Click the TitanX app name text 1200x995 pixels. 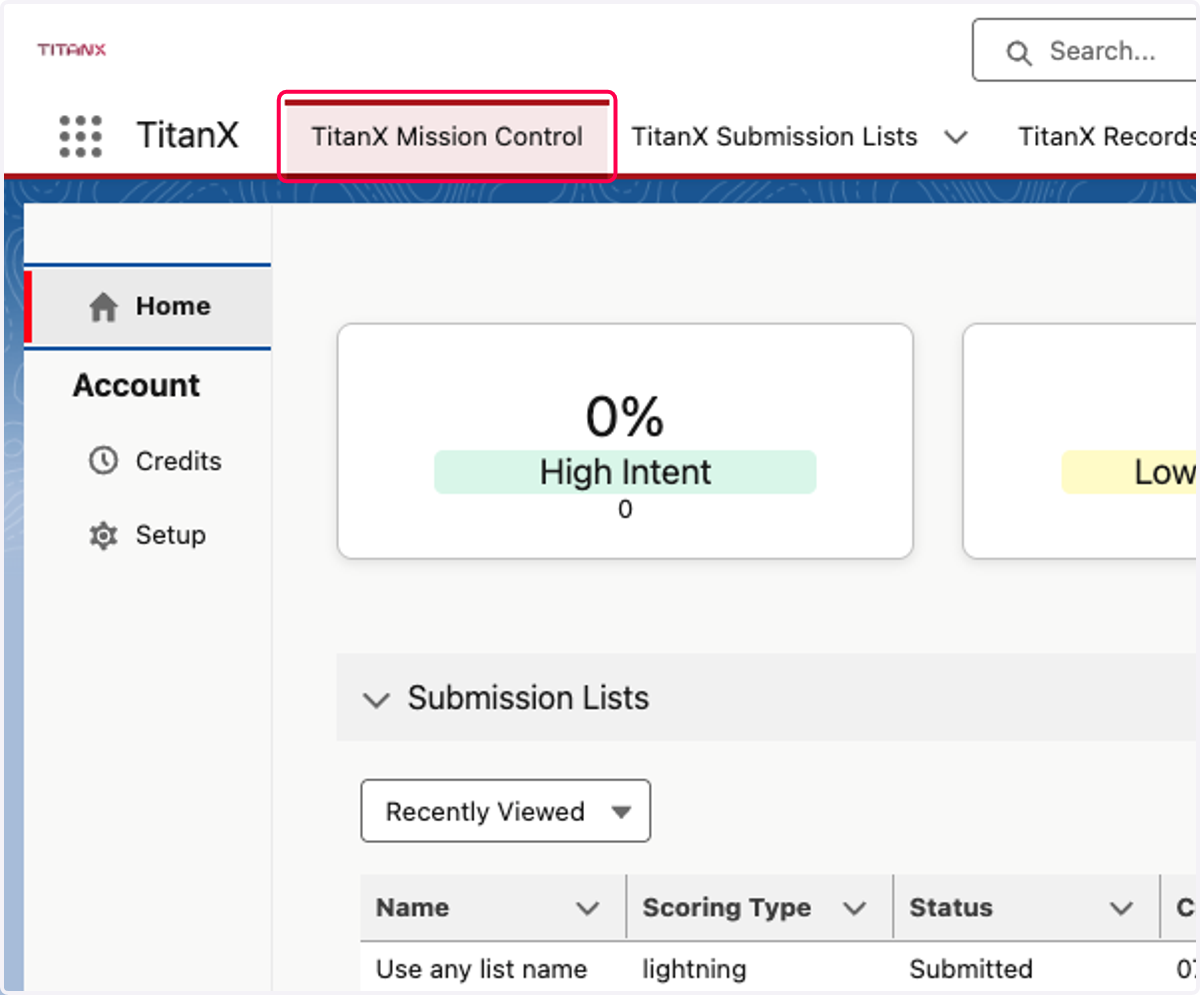pyautogui.click(x=188, y=135)
